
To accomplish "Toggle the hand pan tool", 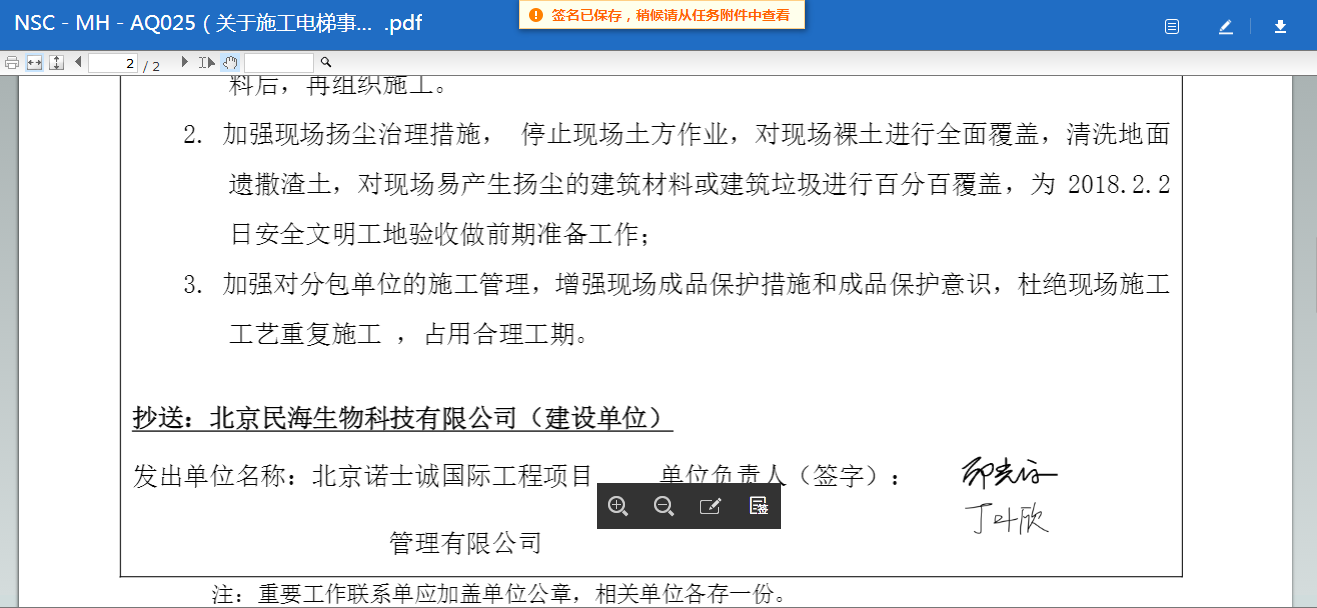I will (229, 61).
